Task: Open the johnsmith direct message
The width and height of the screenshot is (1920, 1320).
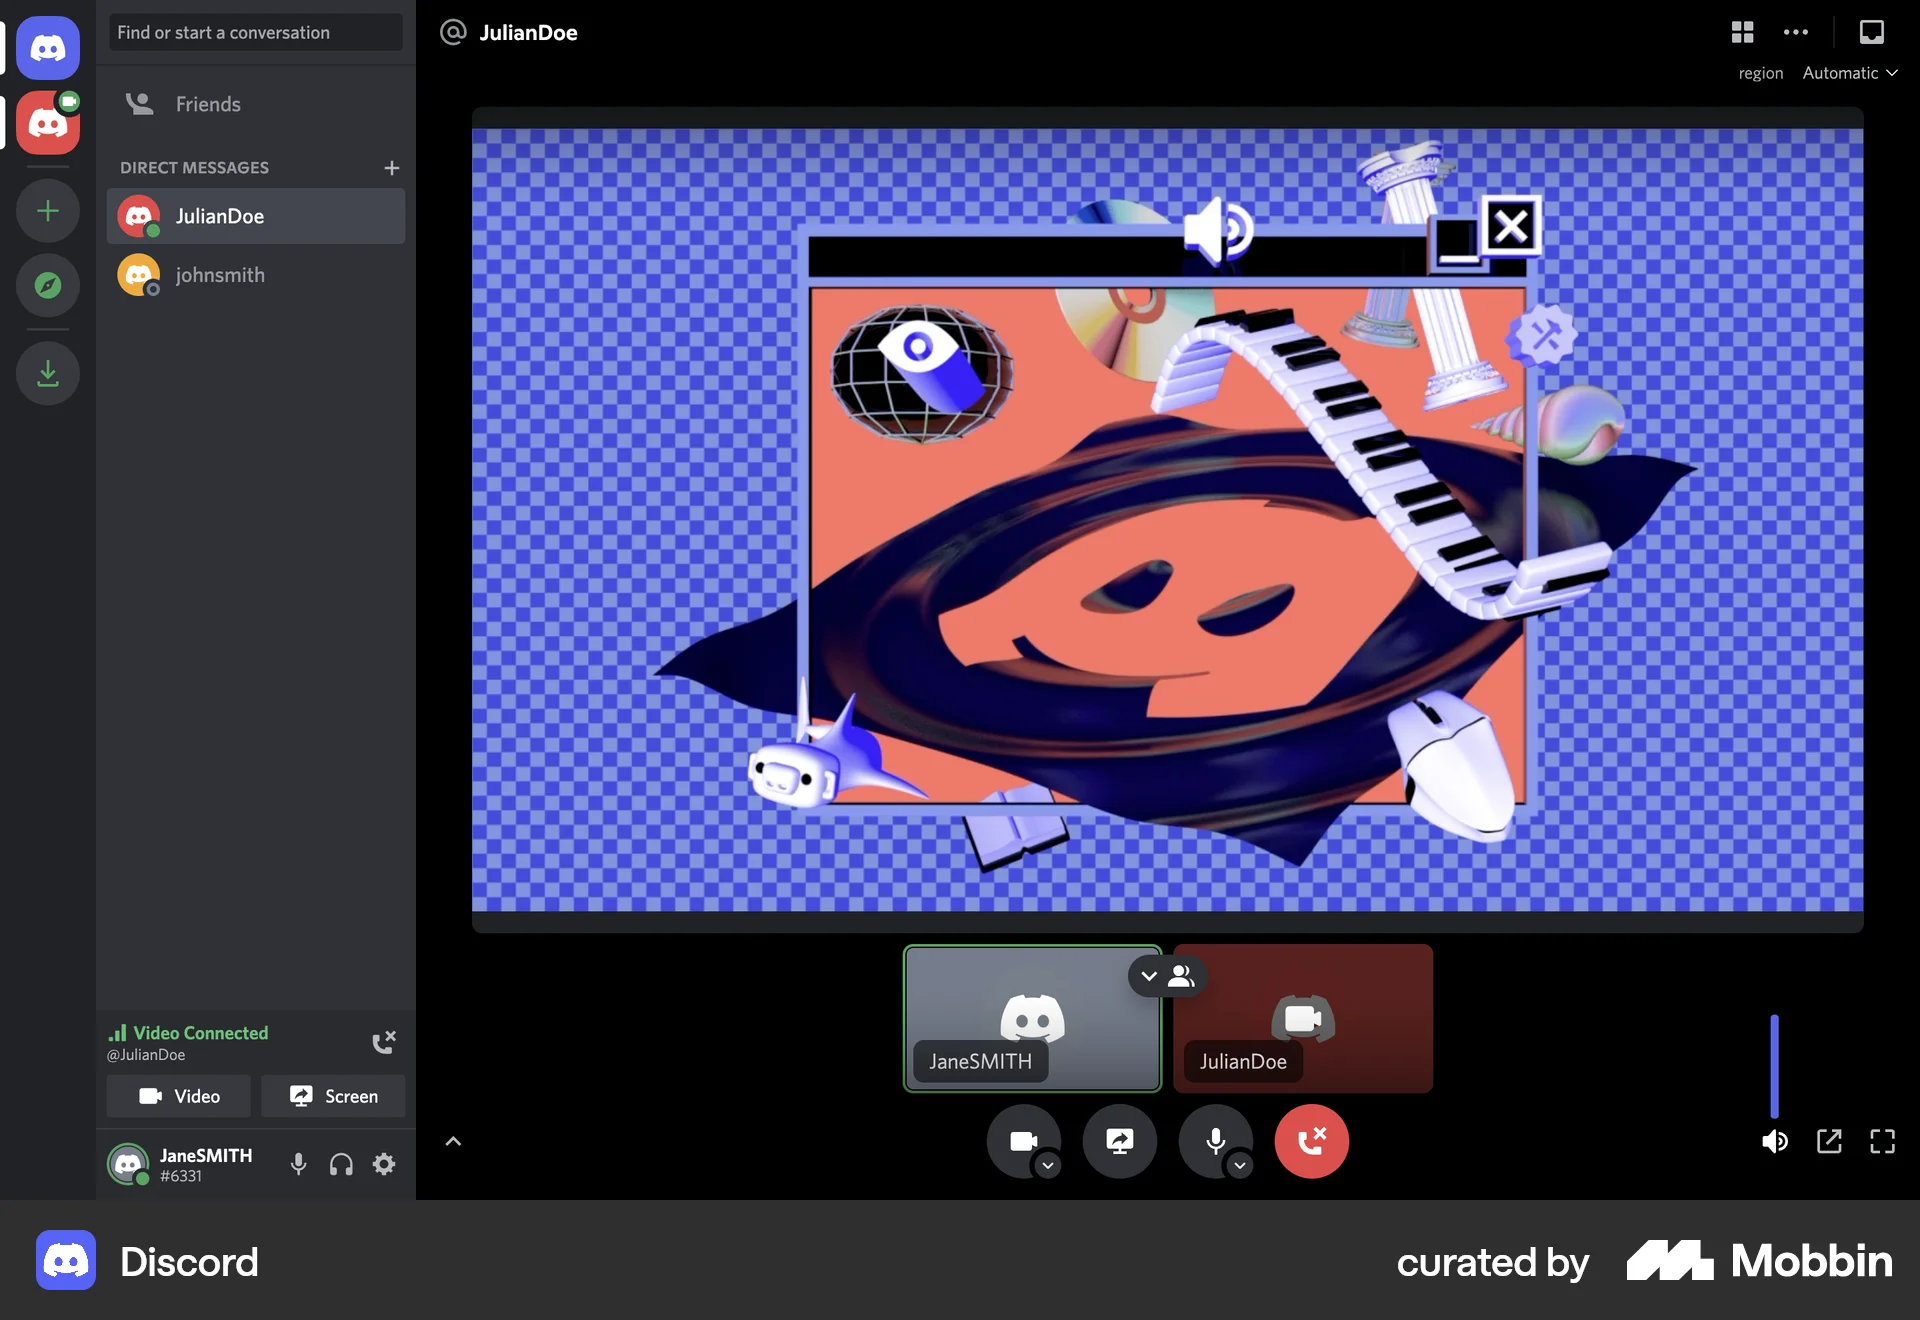Action: pyautogui.click(x=220, y=275)
